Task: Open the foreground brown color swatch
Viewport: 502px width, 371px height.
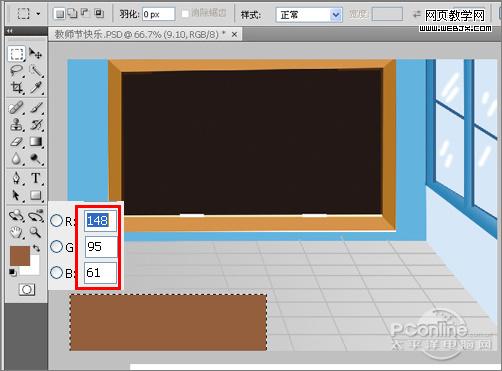Action: (x=19, y=255)
